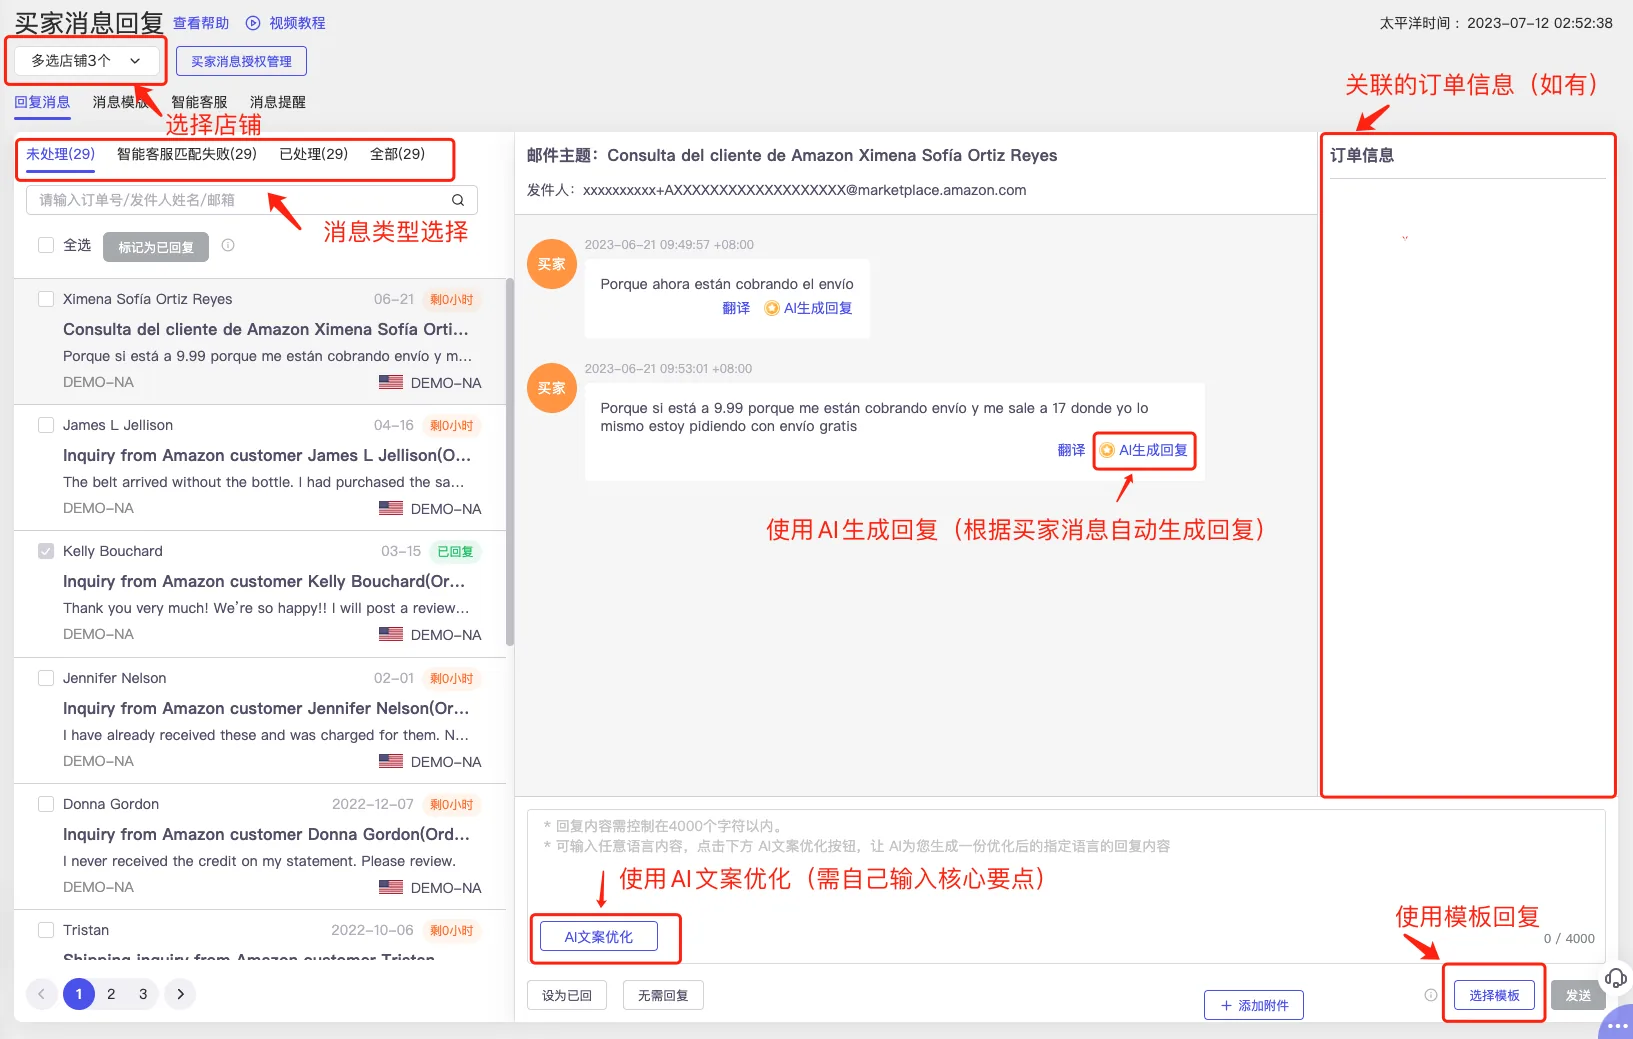Click the info icon beside 选择模板
Image resolution: width=1633 pixels, height=1039 pixels.
tap(1431, 995)
